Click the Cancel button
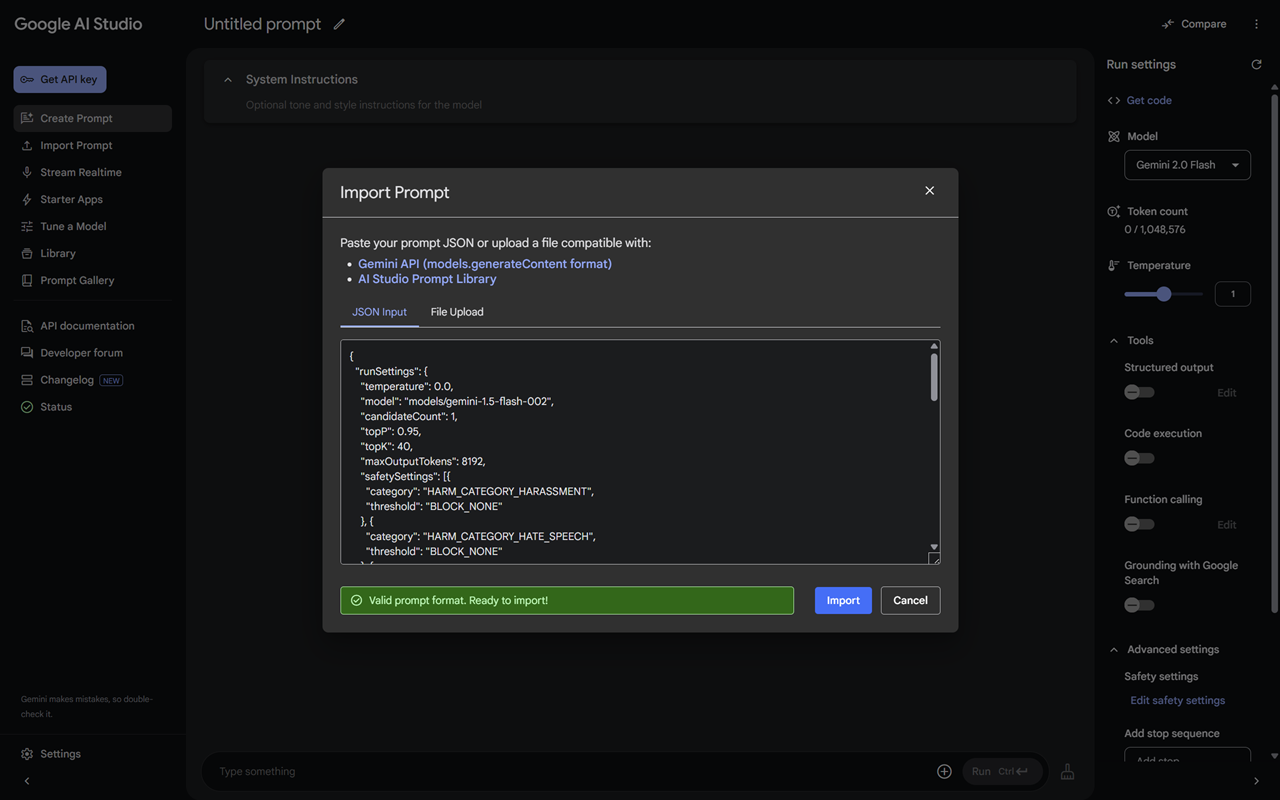The image size is (1280, 800). [x=910, y=600]
